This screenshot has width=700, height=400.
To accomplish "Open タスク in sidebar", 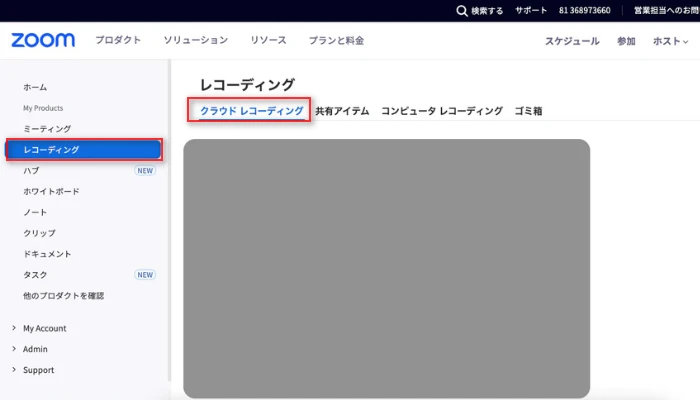I will pyautogui.click(x=35, y=275).
